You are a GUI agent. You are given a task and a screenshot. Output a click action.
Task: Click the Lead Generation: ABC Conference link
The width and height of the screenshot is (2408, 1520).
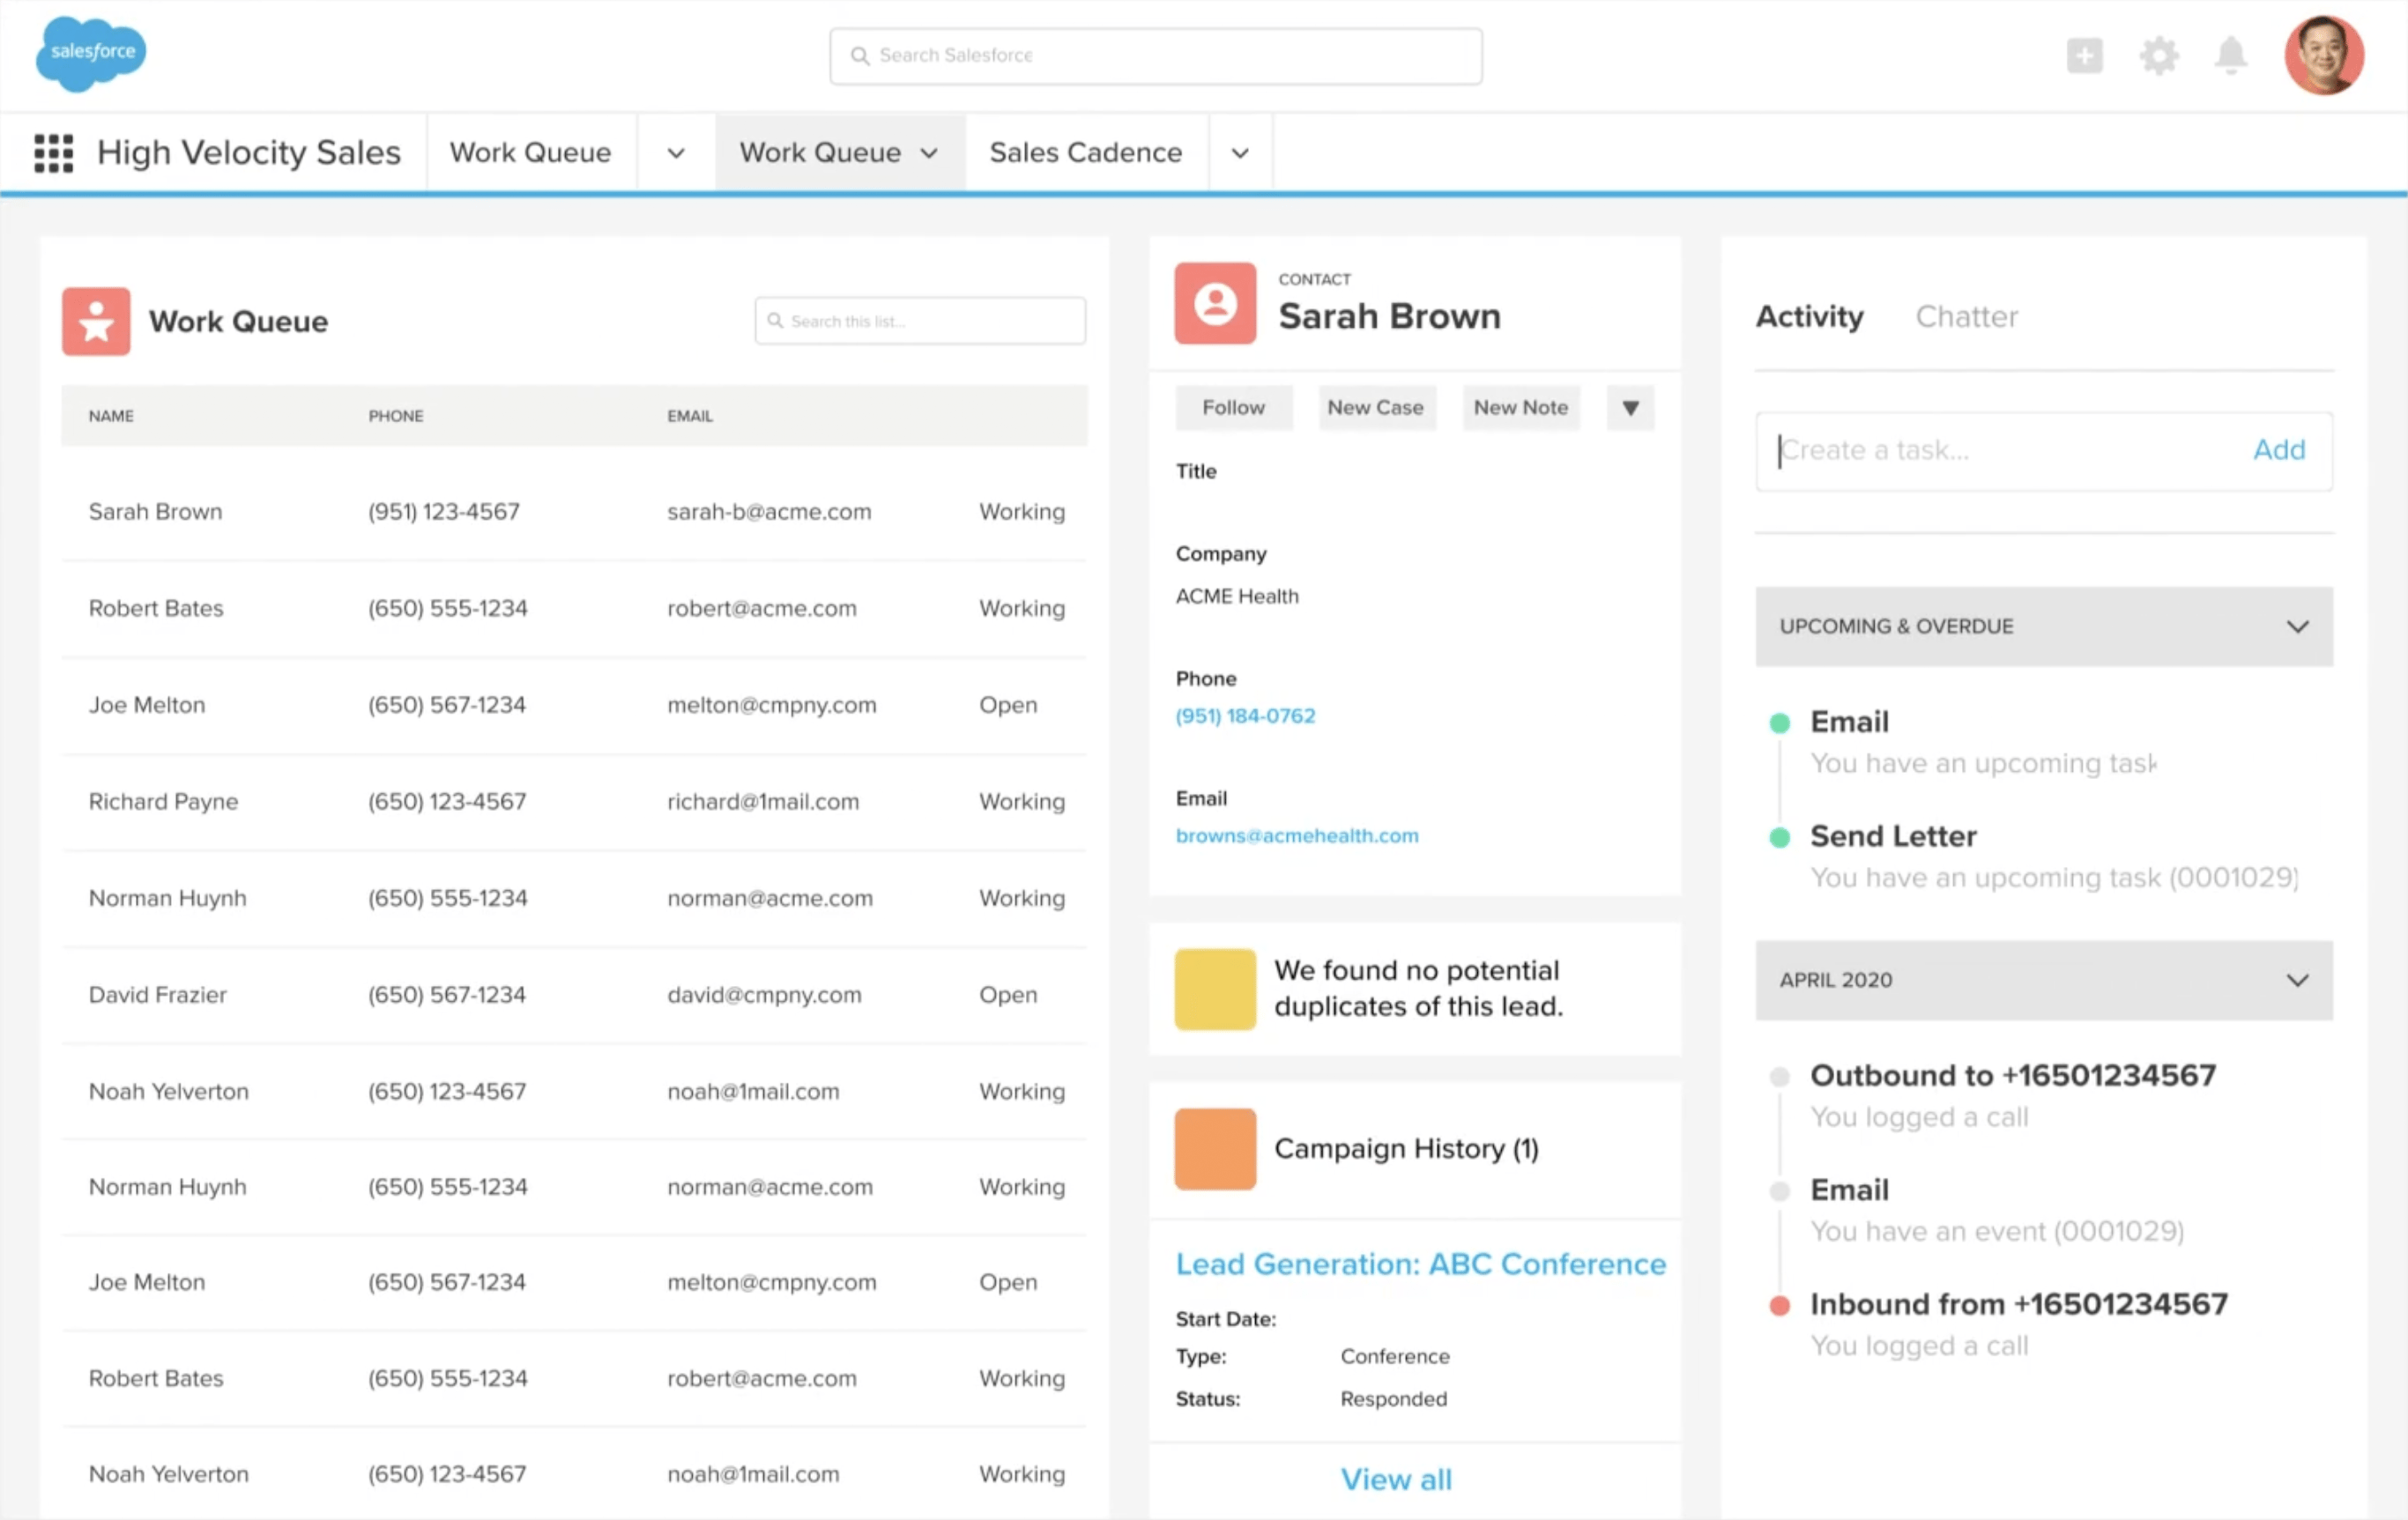[x=1418, y=1264]
